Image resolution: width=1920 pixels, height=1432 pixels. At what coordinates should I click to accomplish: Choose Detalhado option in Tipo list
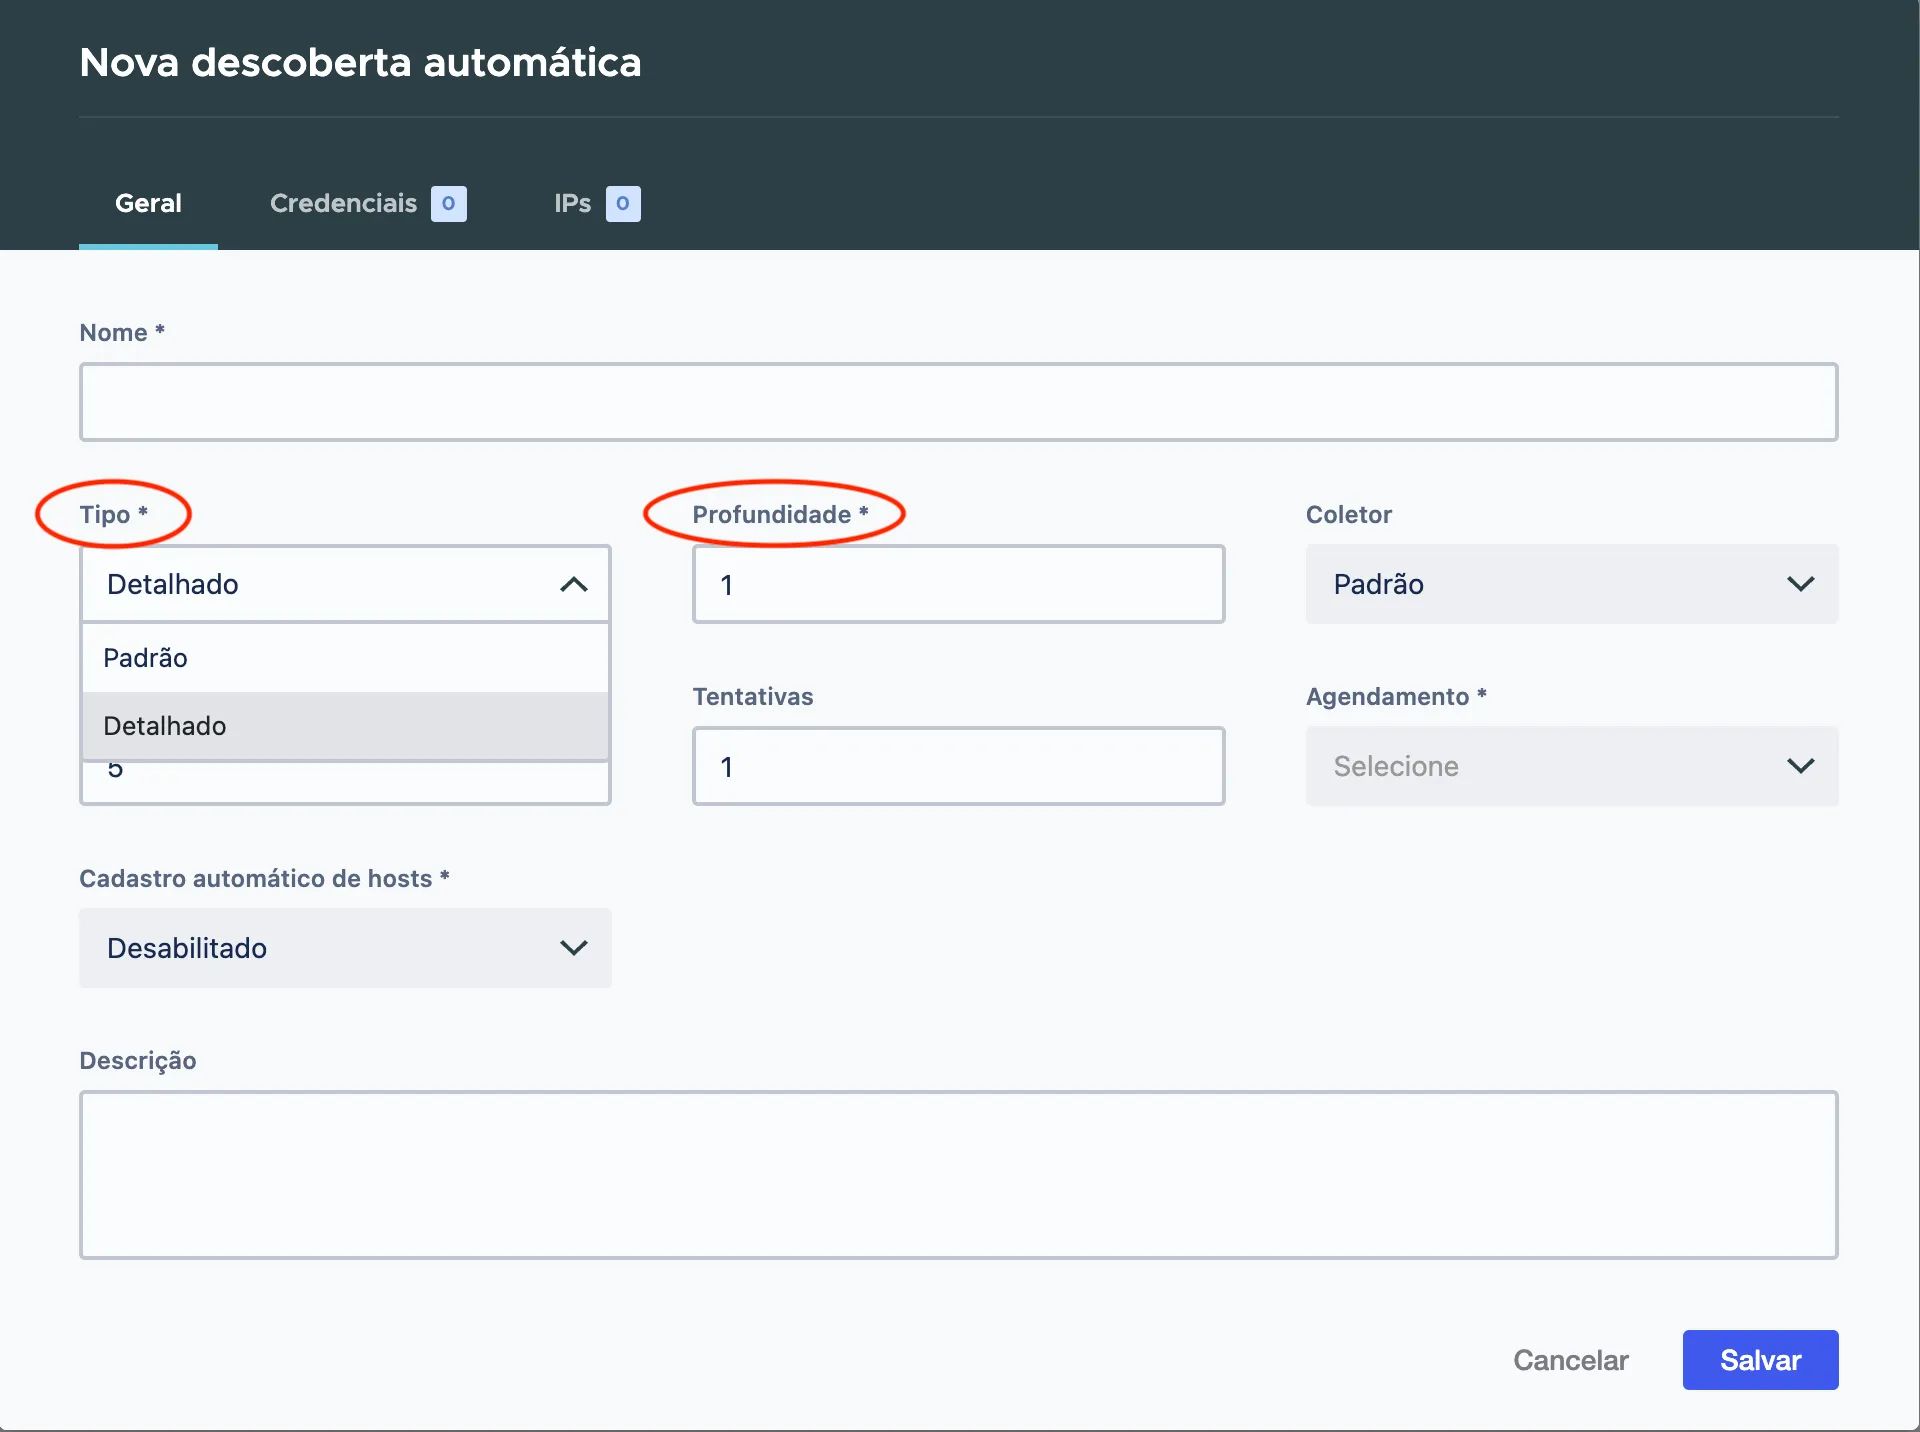(345, 726)
